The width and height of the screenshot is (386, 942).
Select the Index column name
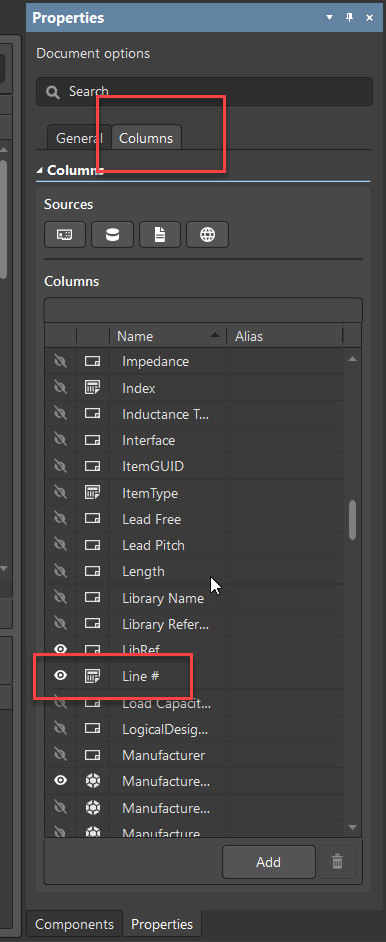(x=139, y=388)
